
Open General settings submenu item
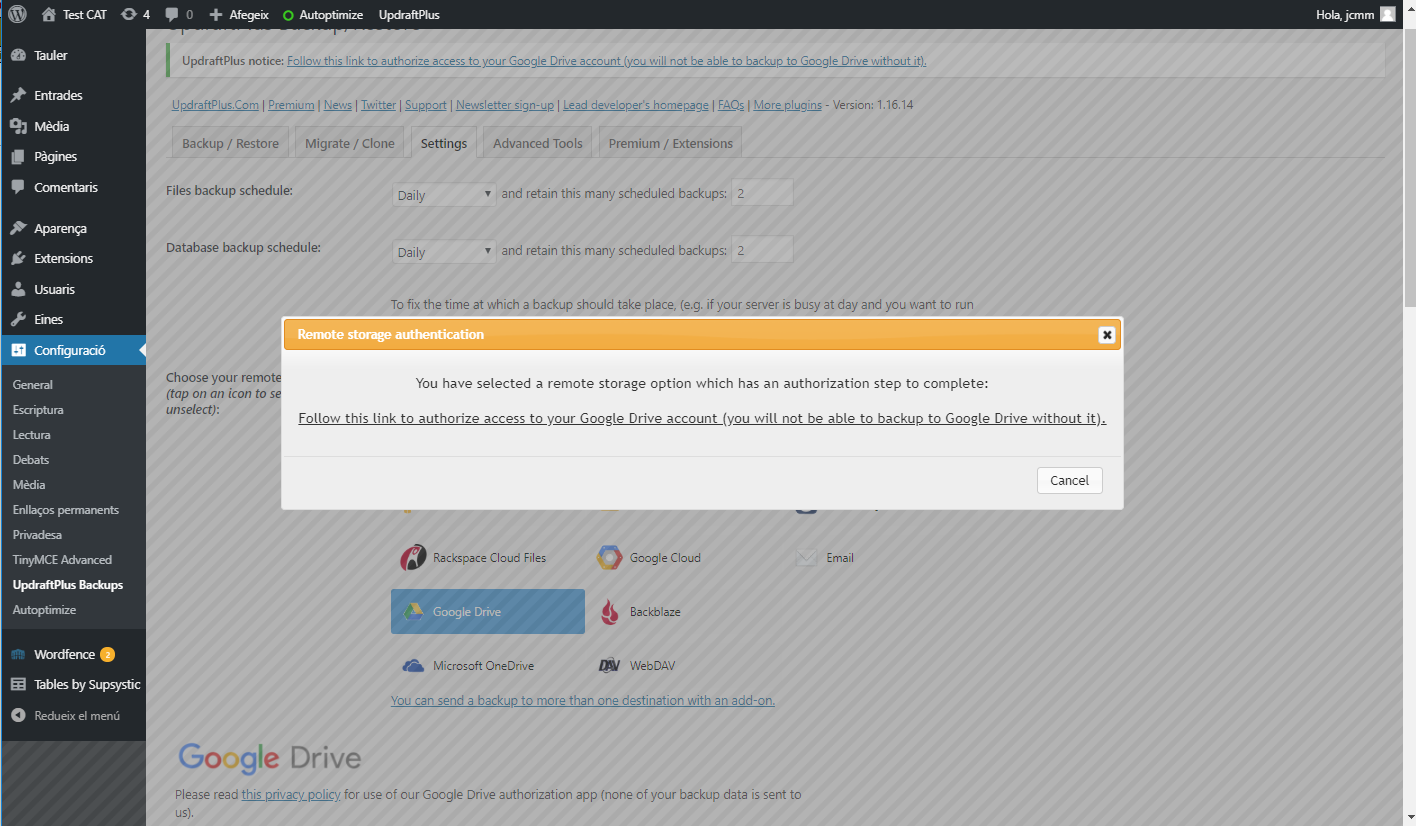point(33,384)
